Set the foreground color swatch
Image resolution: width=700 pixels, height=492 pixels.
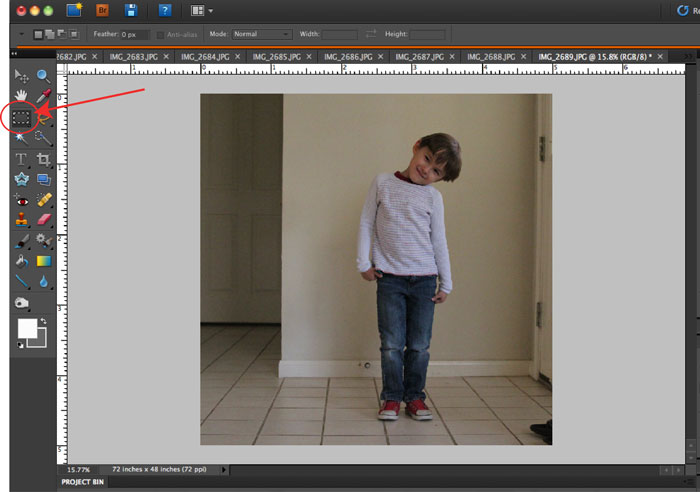(x=27, y=329)
